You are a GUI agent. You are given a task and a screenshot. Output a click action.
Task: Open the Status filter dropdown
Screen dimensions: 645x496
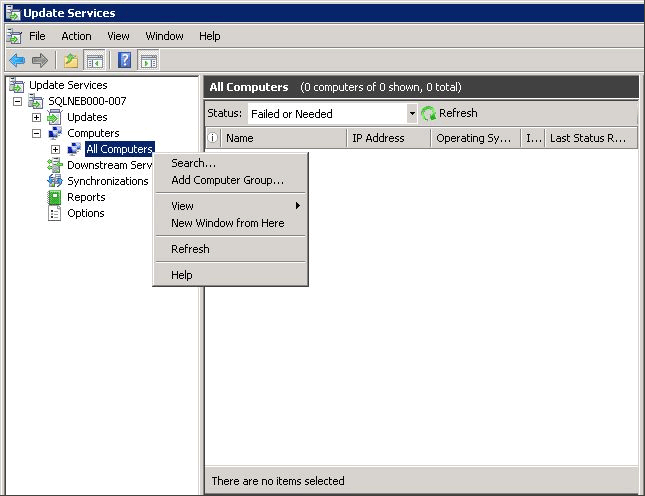tap(411, 114)
